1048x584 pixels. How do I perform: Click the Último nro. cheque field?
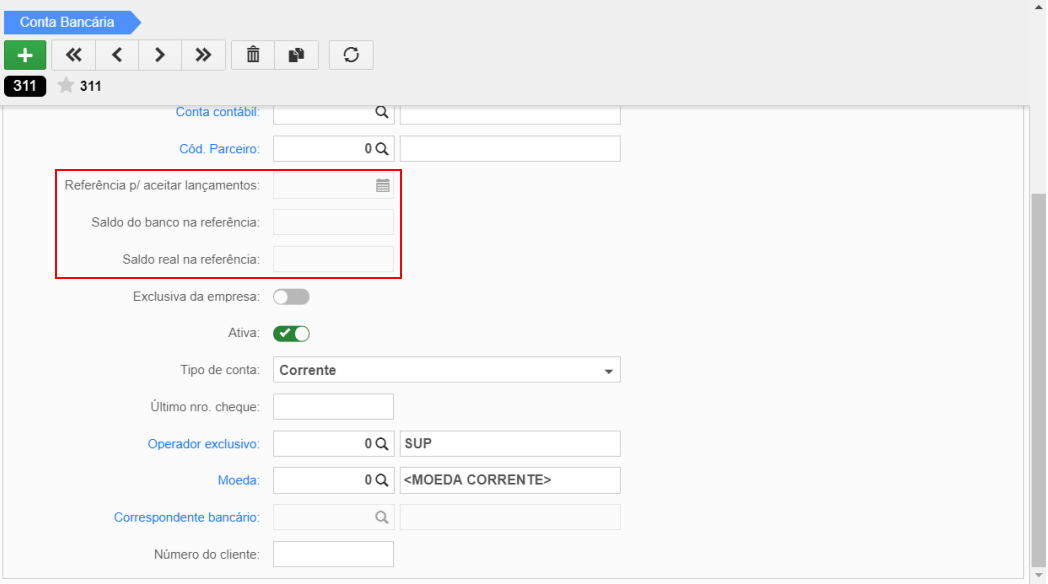click(x=333, y=406)
